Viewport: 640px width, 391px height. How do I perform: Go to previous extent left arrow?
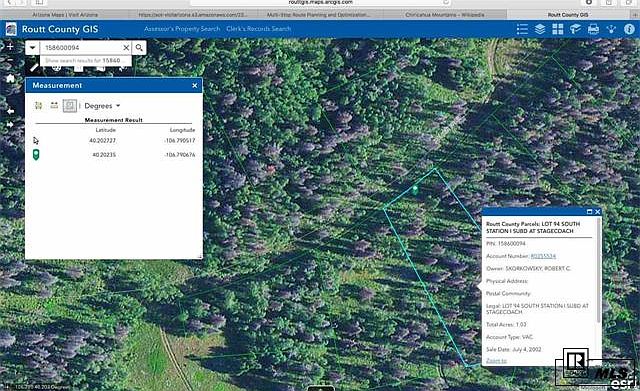click(x=10, y=111)
